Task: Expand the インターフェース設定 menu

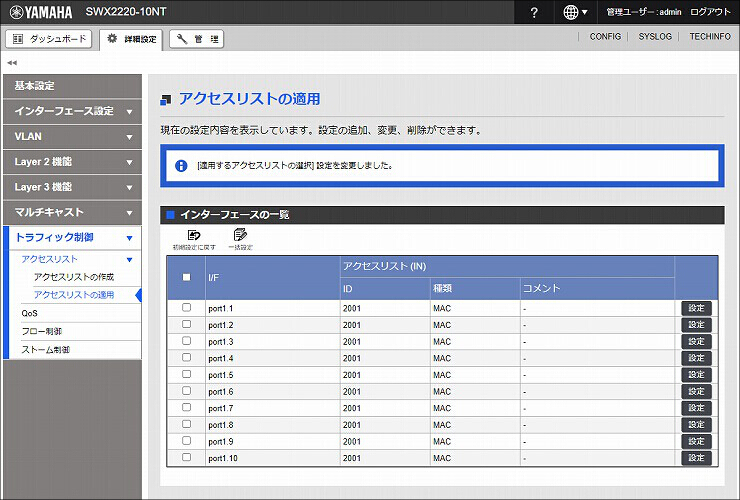Action: 72,111
